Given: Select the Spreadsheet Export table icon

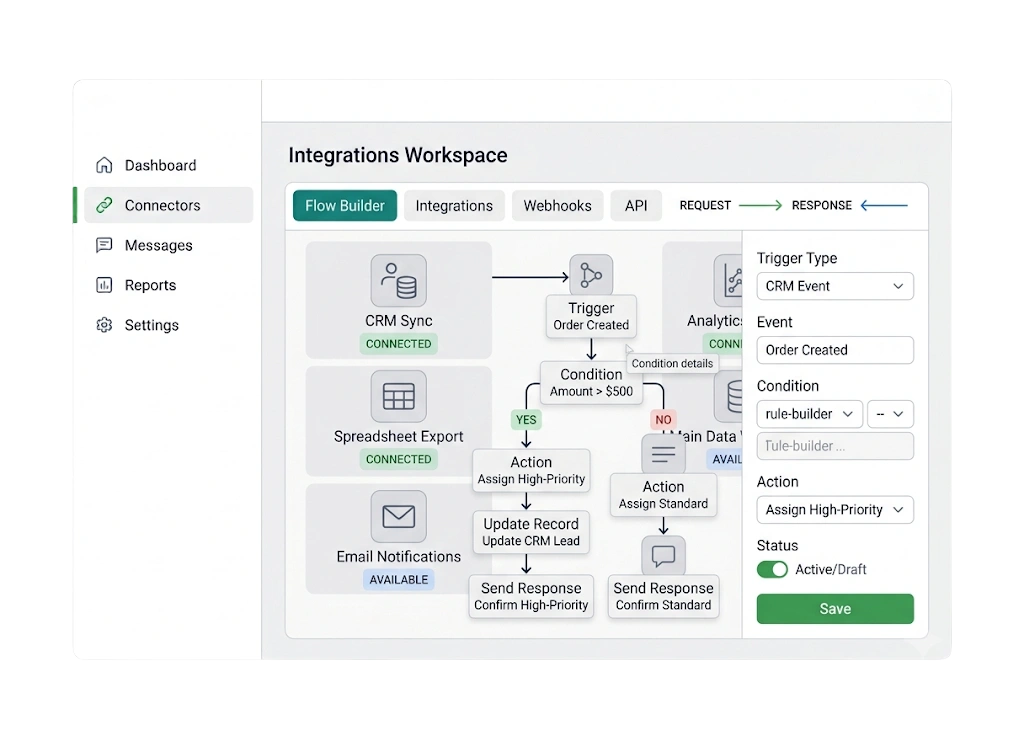Looking at the screenshot, I should pyautogui.click(x=398, y=396).
